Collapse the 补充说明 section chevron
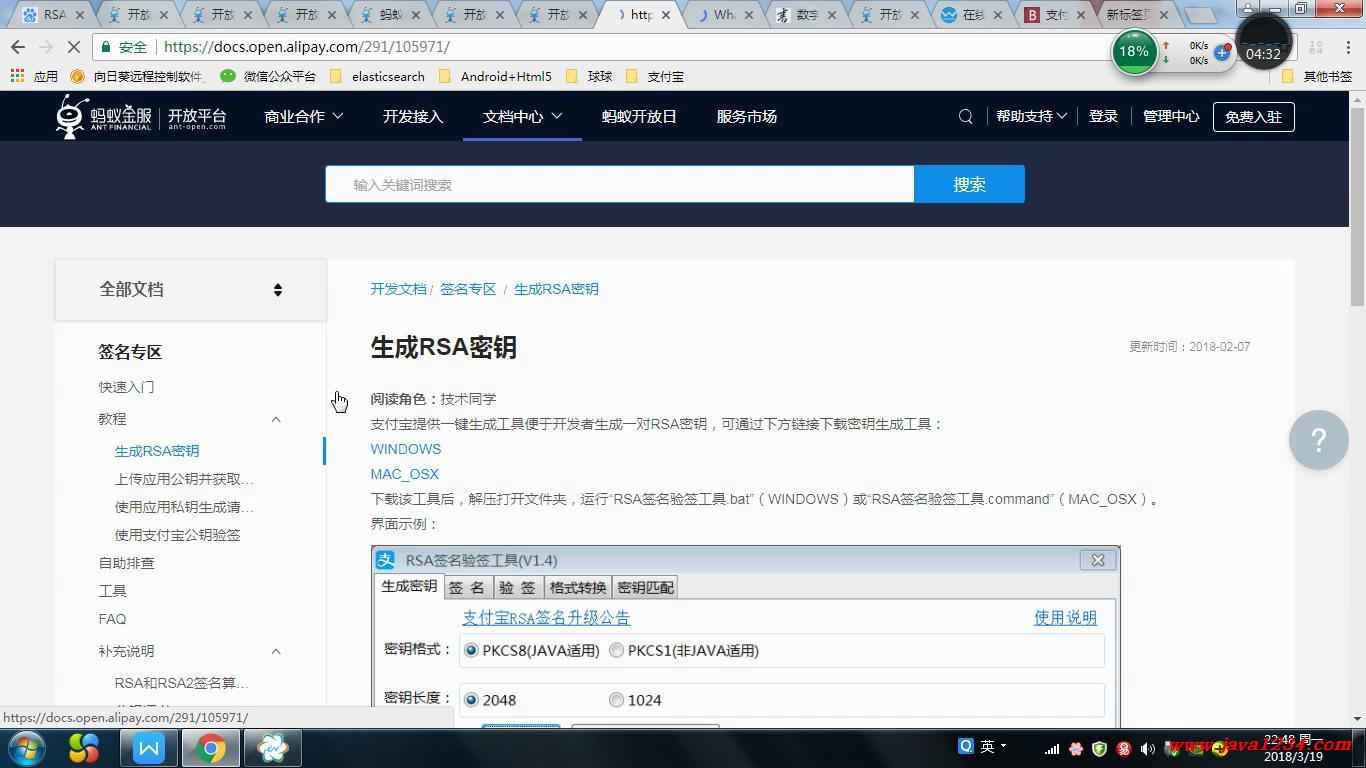Image resolution: width=1366 pixels, height=768 pixels. [276, 651]
